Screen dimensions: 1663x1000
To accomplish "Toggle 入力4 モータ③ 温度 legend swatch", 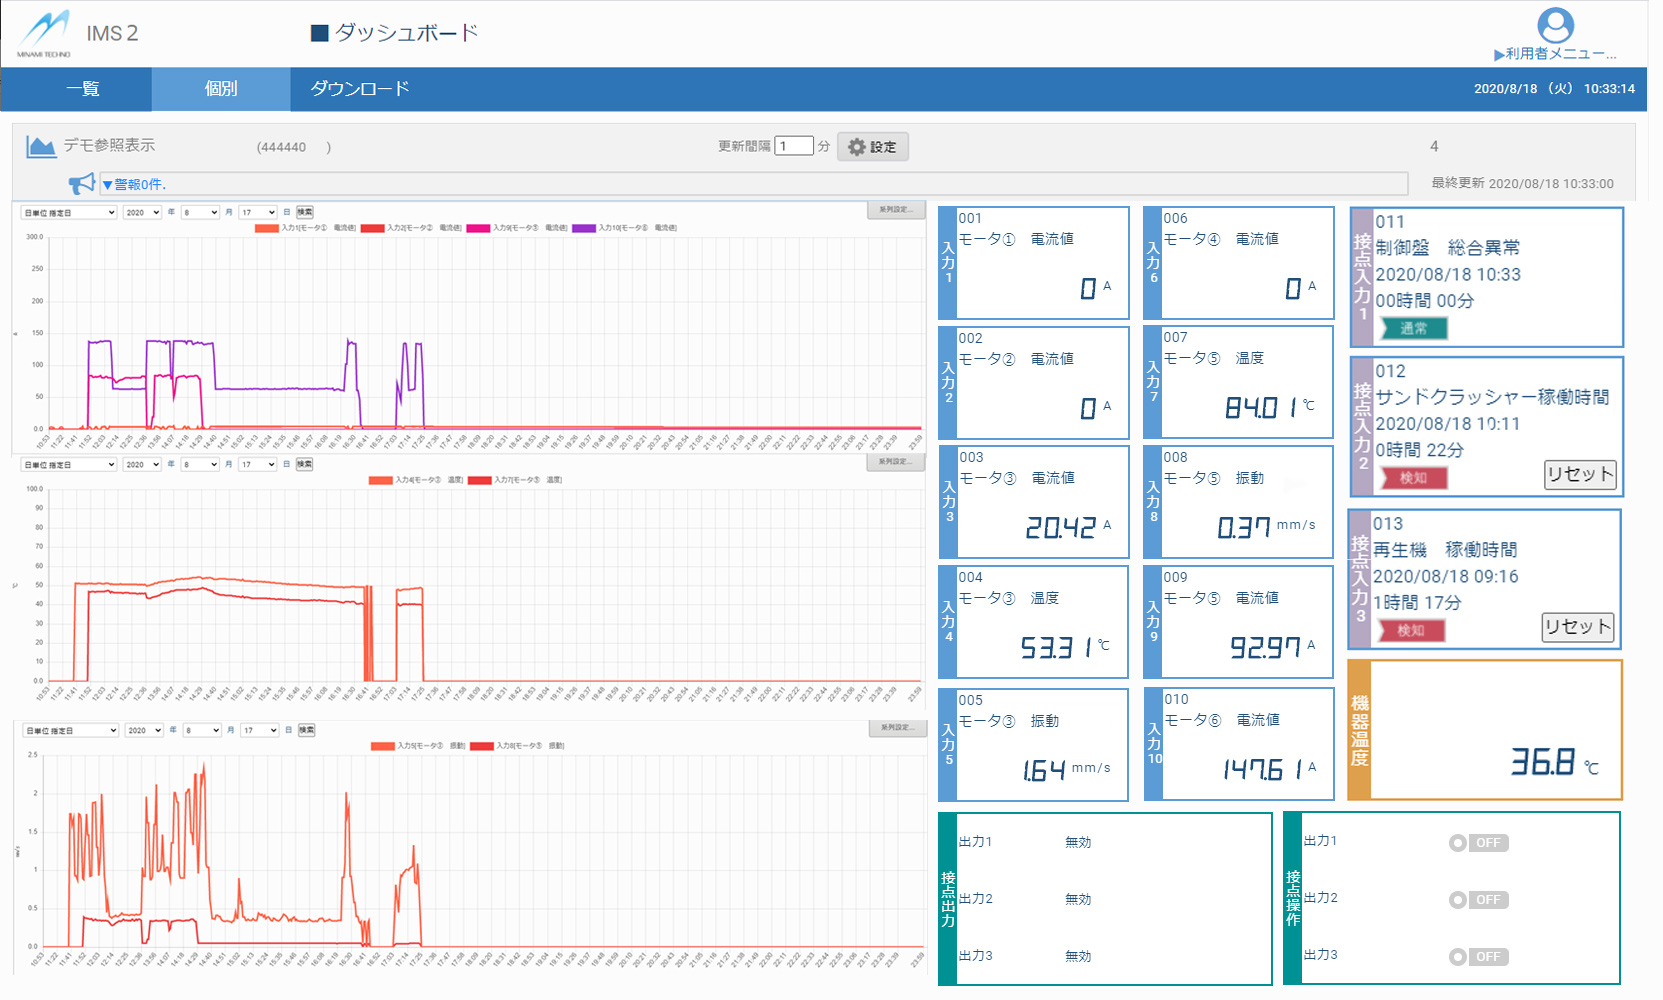I will click(x=381, y=480).
